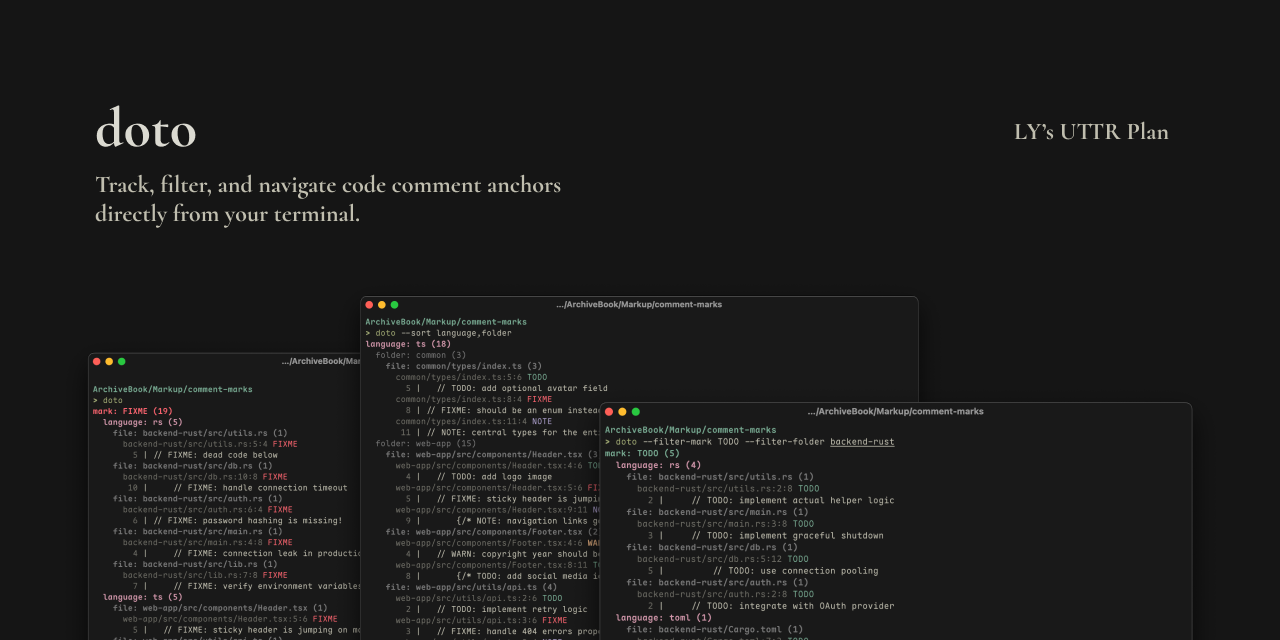Select 'backend-rust/src/main.rs:4:8 FIXME' line
1280x640 pixels.
(208, 542)
